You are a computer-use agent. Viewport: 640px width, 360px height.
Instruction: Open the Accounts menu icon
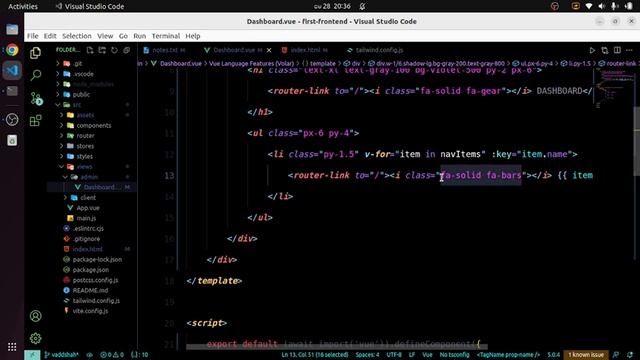(36, 316)
